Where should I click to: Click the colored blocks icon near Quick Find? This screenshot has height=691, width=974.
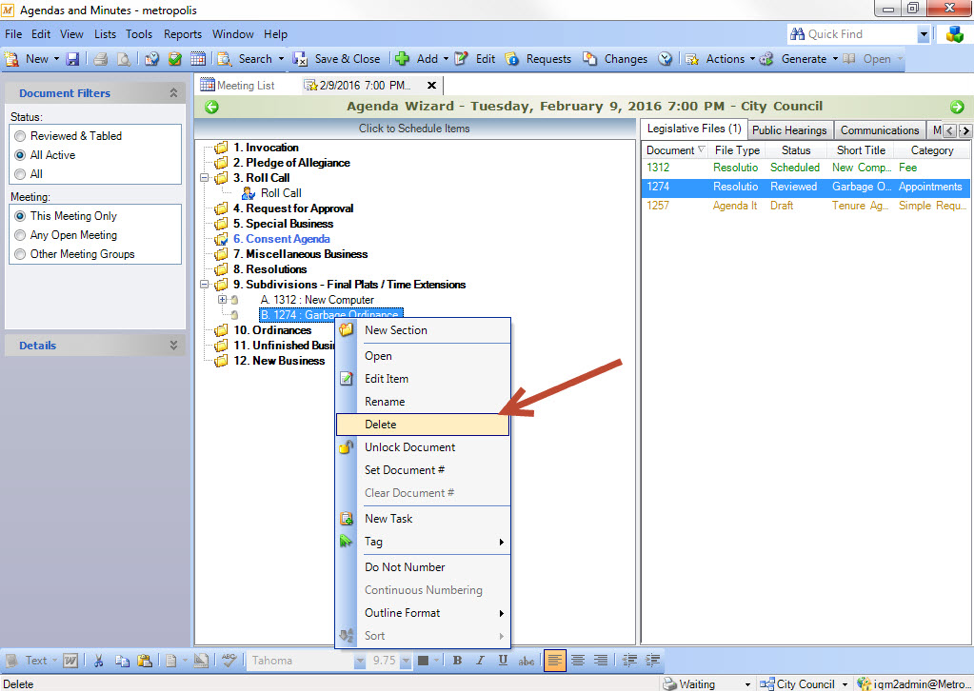pyautogui.click(x=954, y=35)
